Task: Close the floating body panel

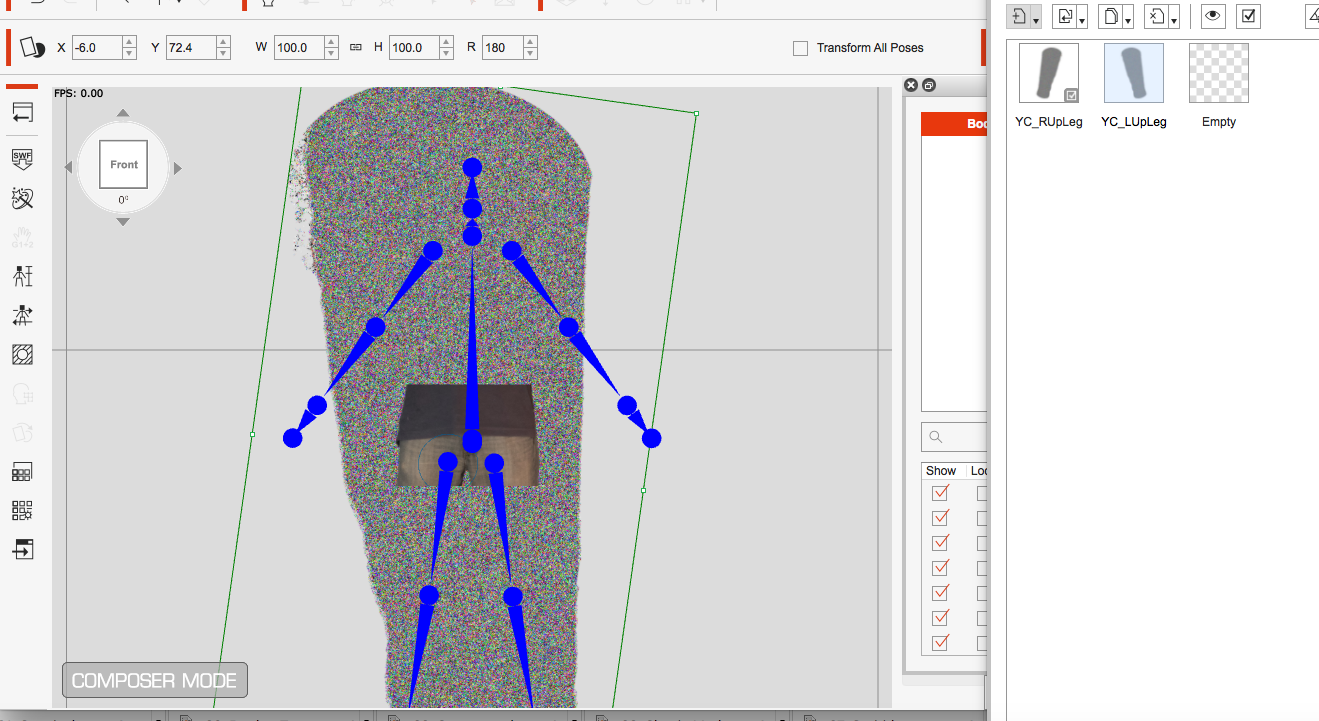Action: pyautogui.click(x=911, y=86)
